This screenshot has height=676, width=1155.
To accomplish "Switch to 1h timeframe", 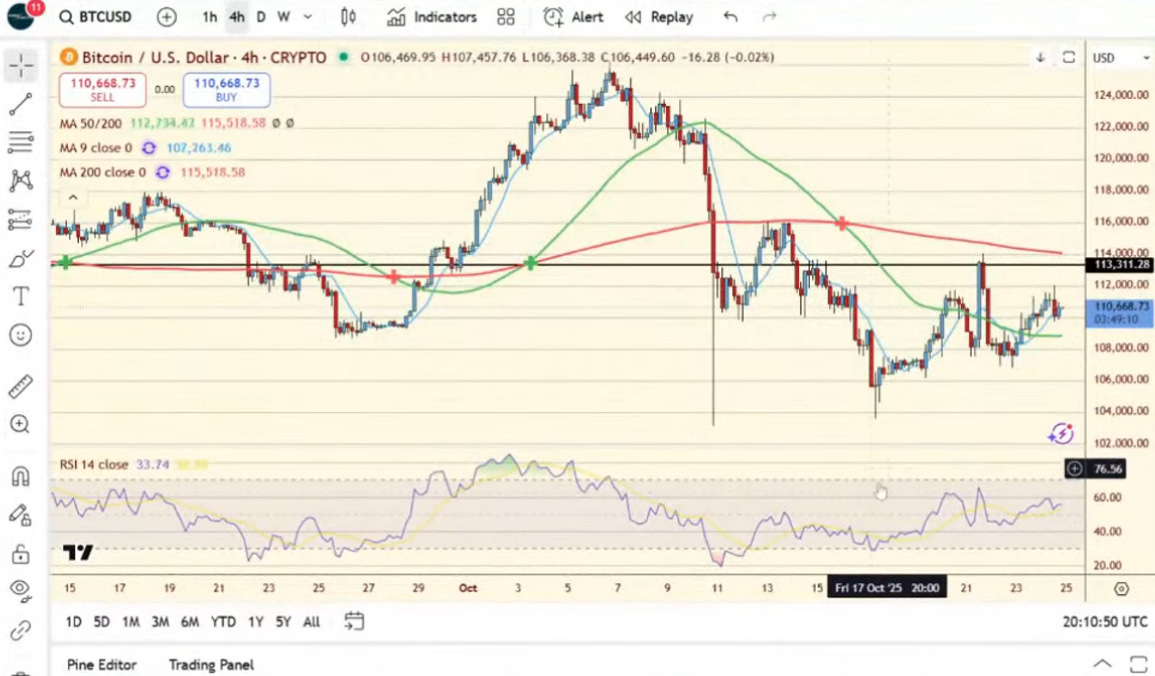I will [x=210, y=16].
